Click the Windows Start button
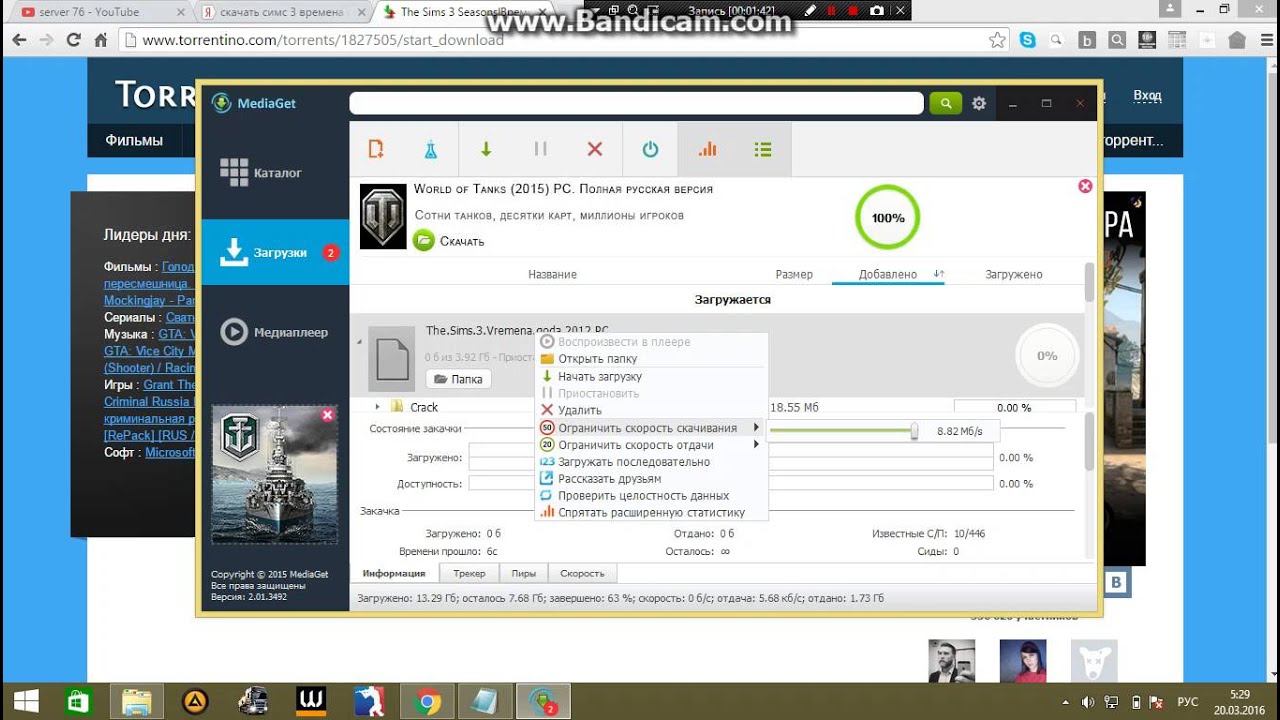 (25, 702)
